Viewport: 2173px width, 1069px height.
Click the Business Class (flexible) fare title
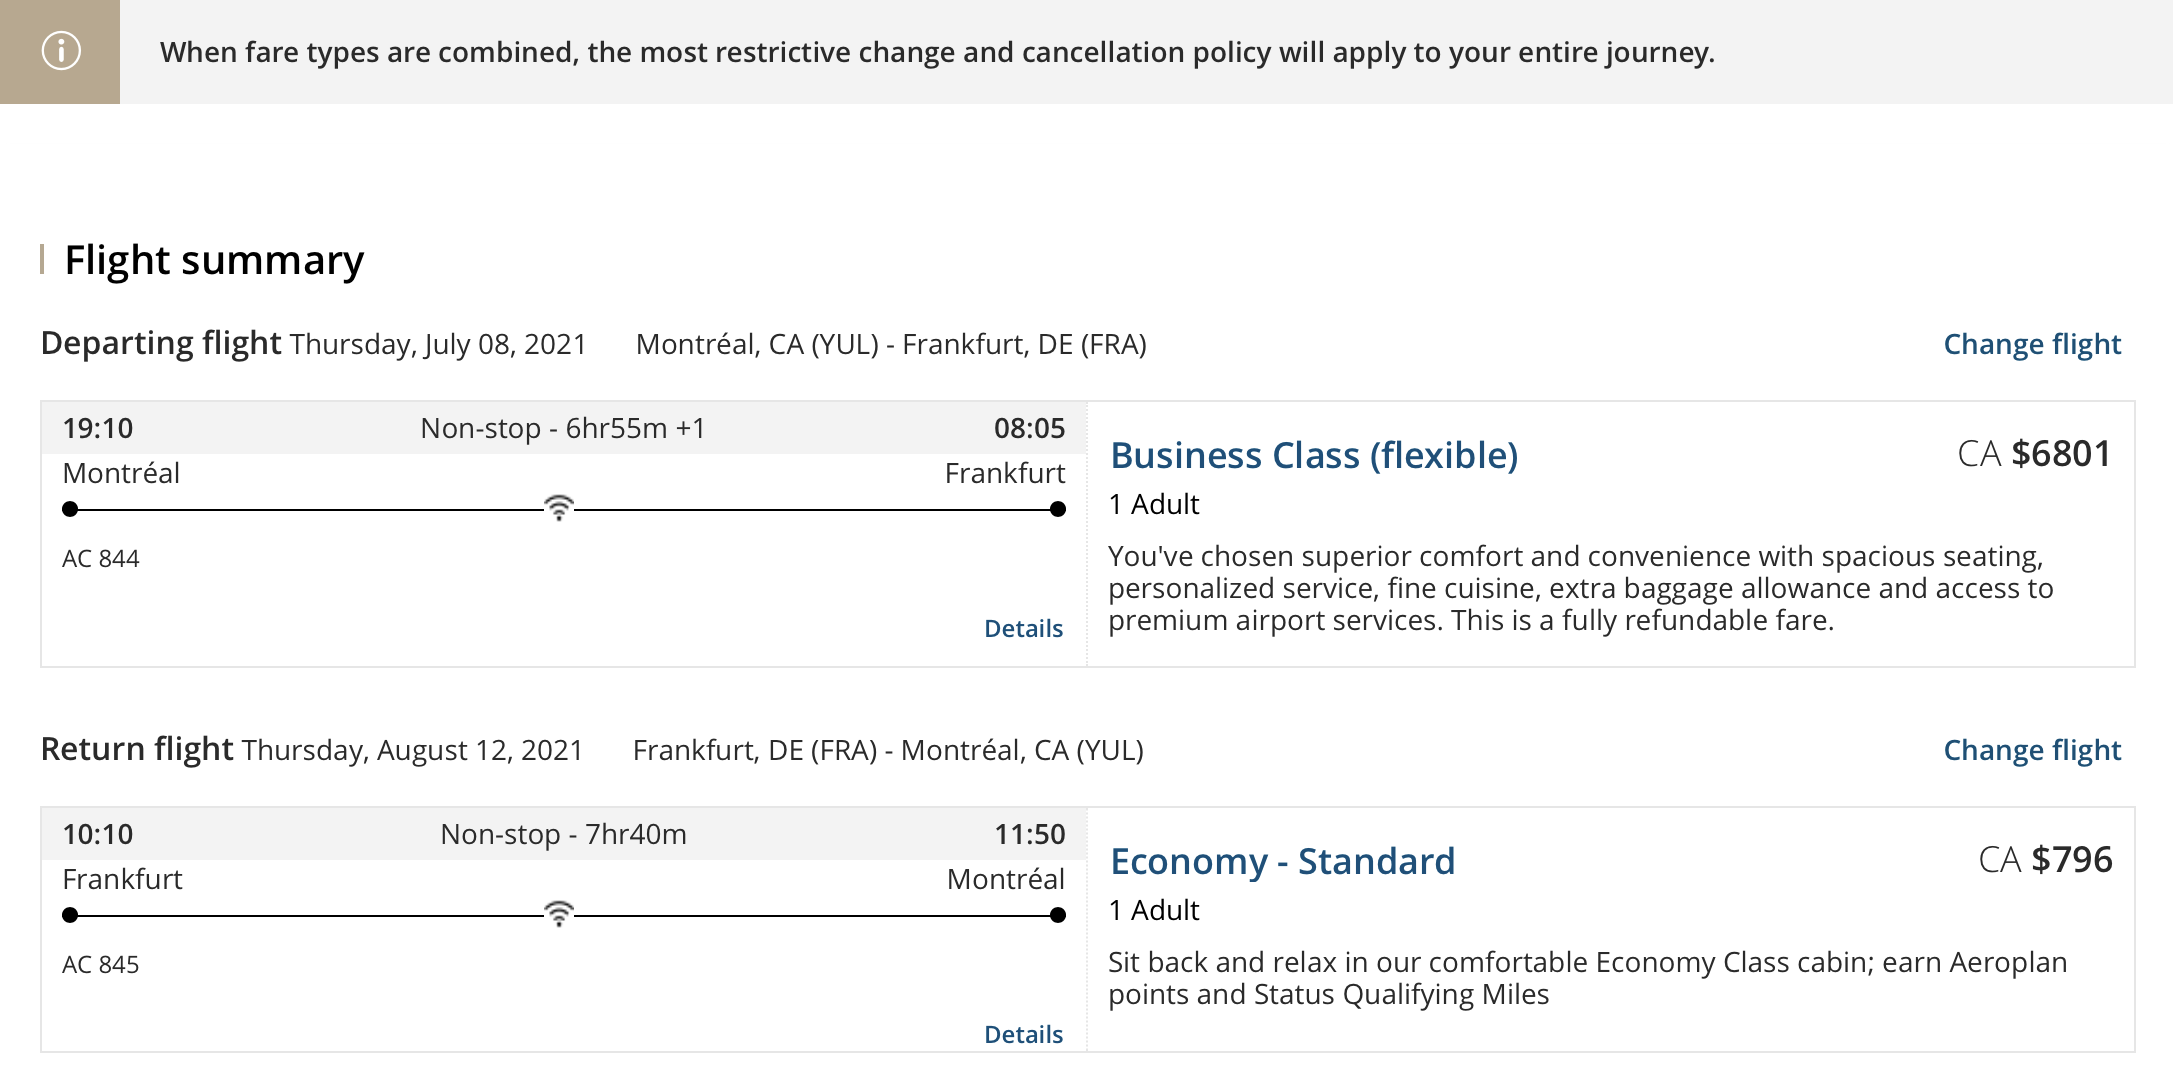(1314, 455)
